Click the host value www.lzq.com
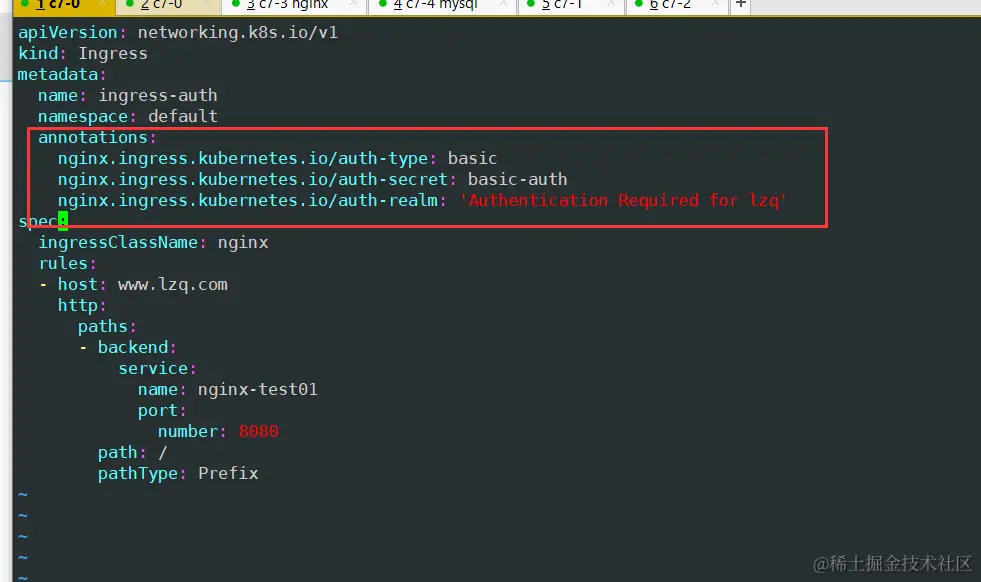 [x=173, y=285]
